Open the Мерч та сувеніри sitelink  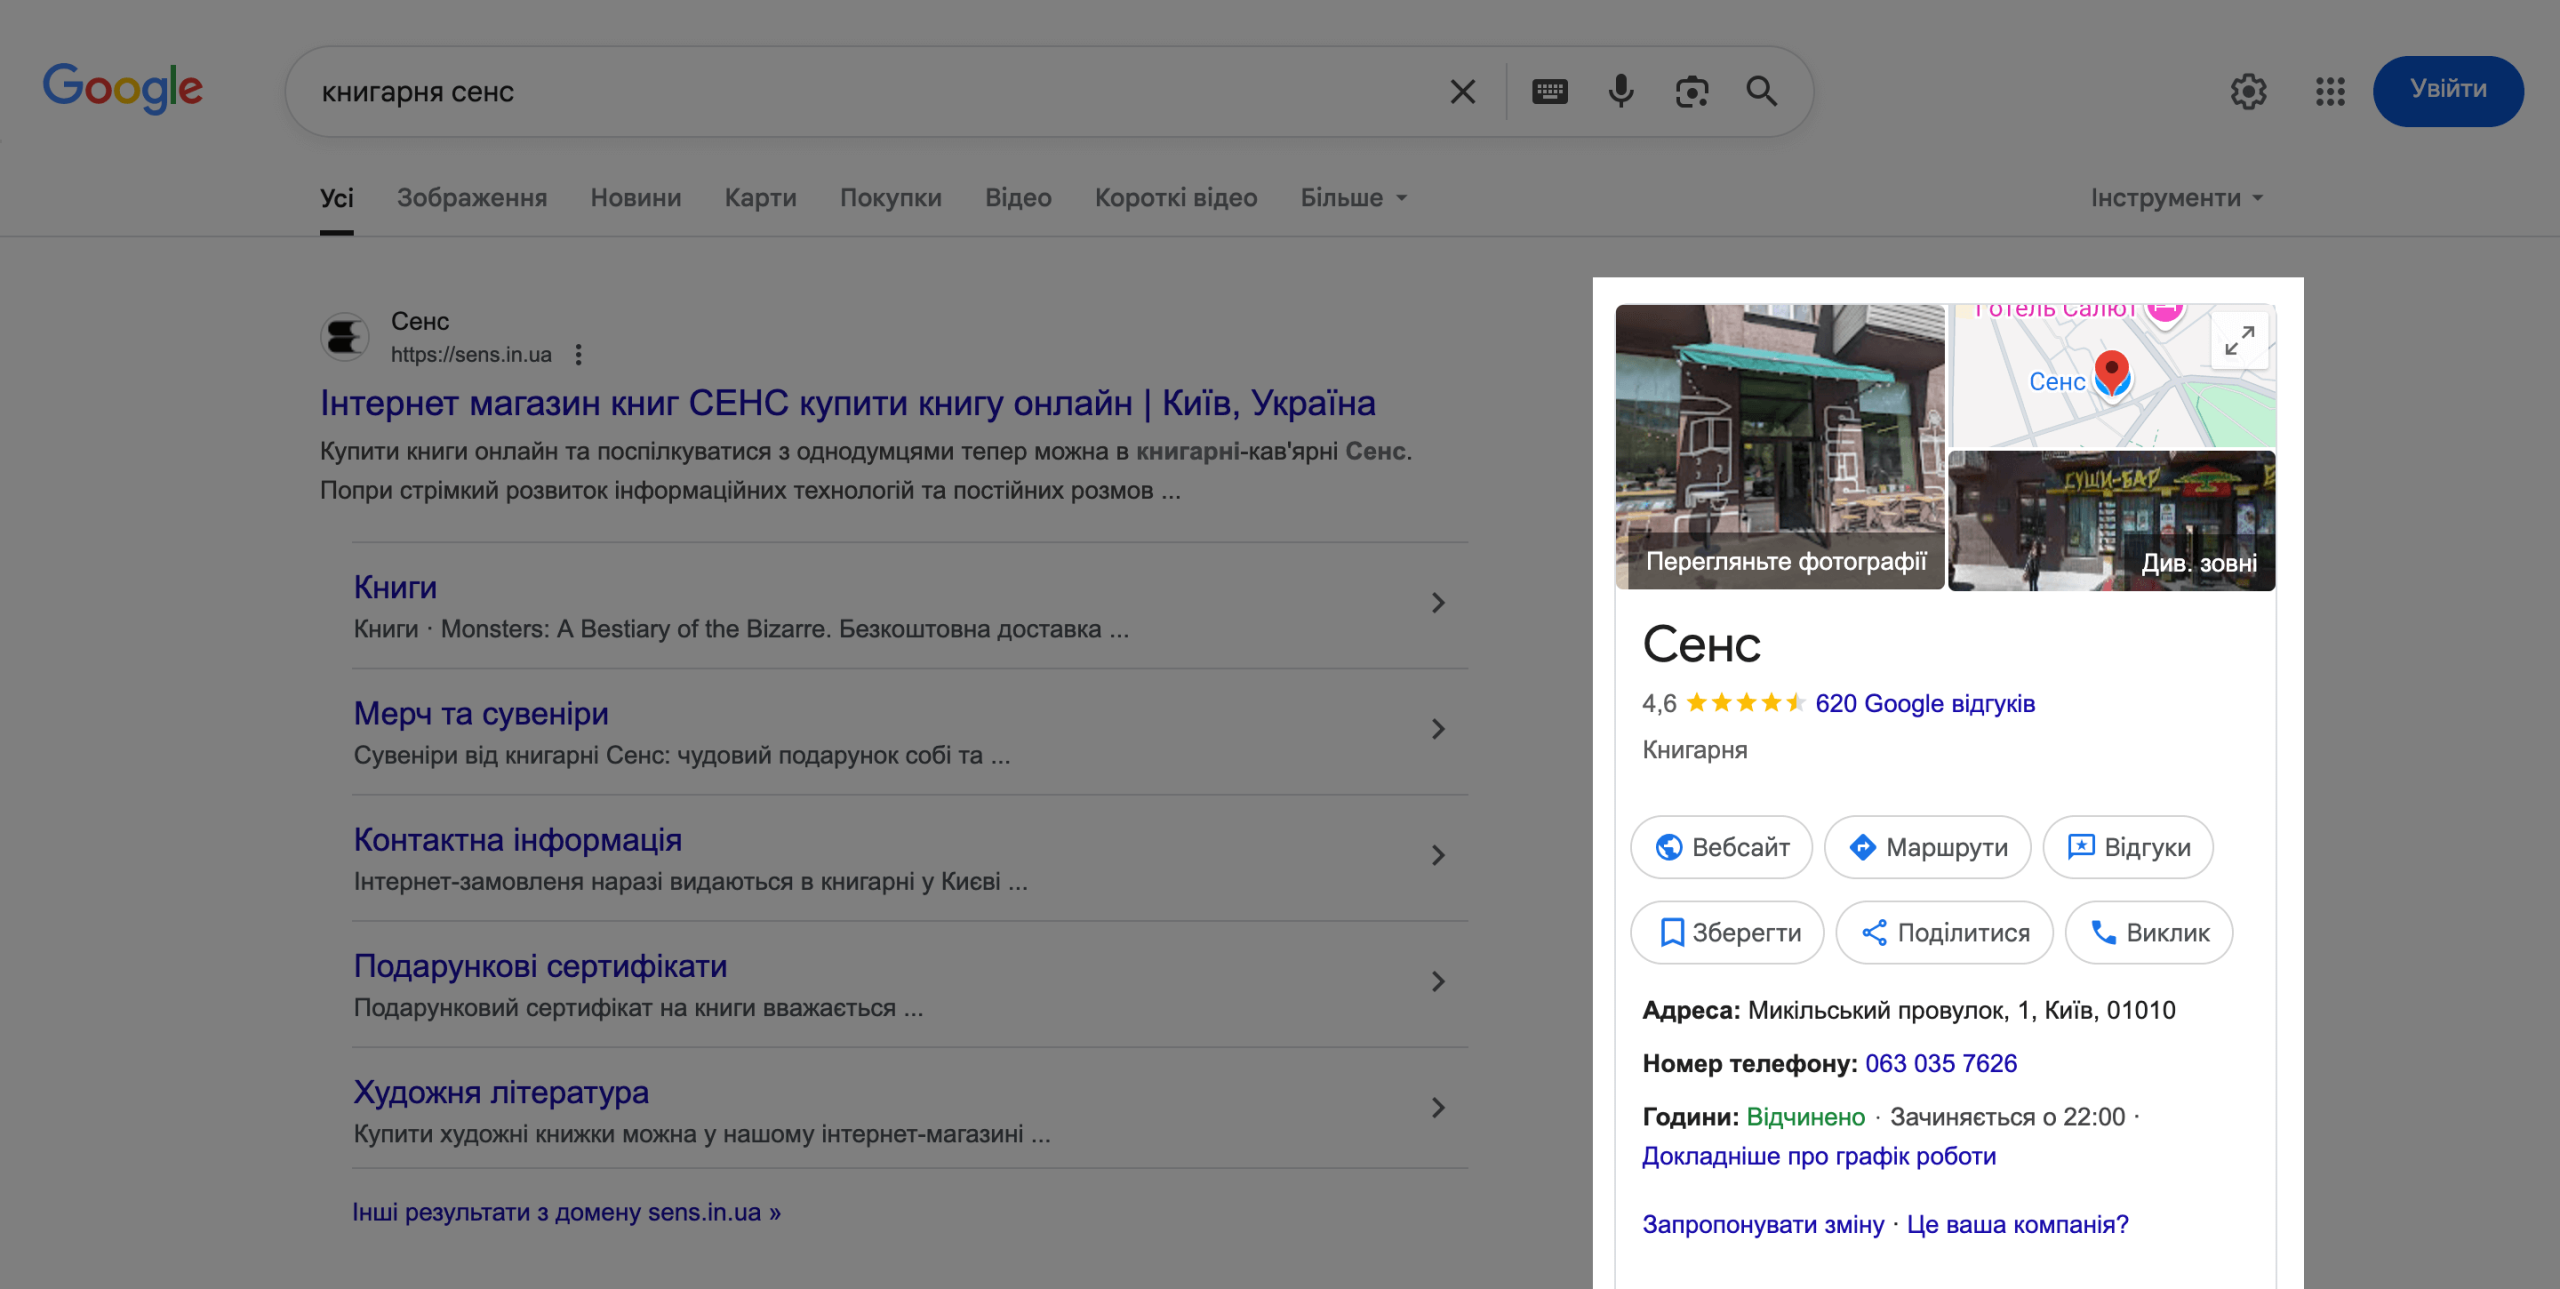point(481,713)
